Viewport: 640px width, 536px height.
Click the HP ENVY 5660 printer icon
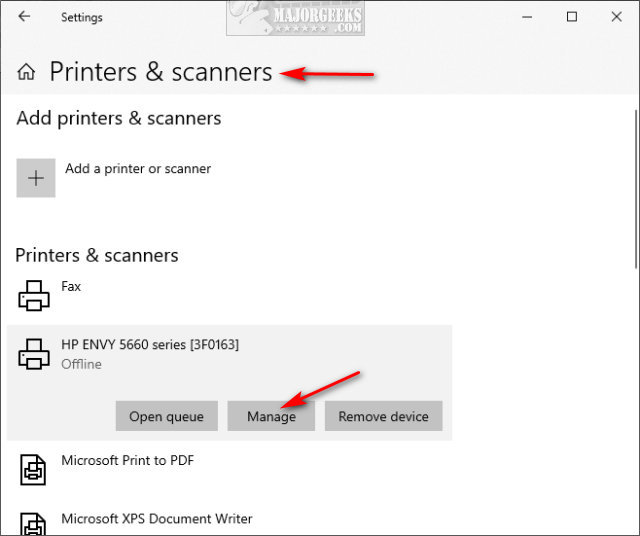[34, 354]
